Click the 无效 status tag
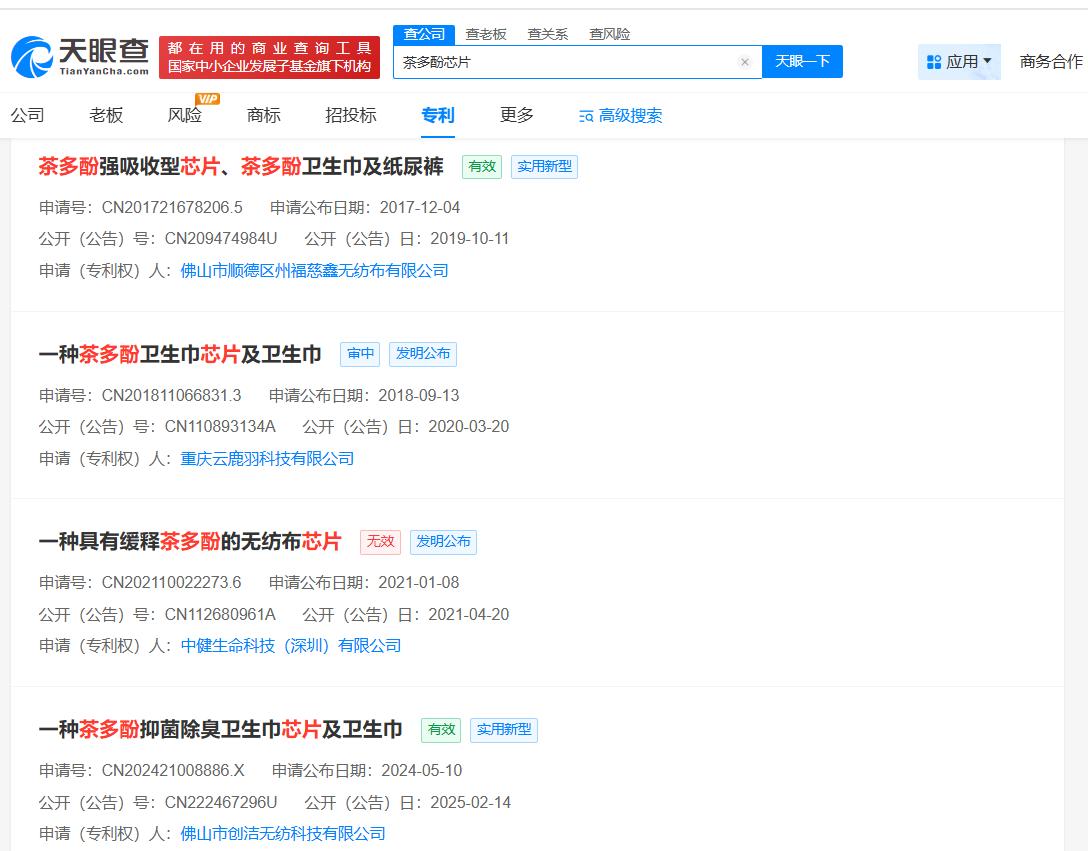The width and height of the screenshot is (1088, 851). click(x=380, y=541)
